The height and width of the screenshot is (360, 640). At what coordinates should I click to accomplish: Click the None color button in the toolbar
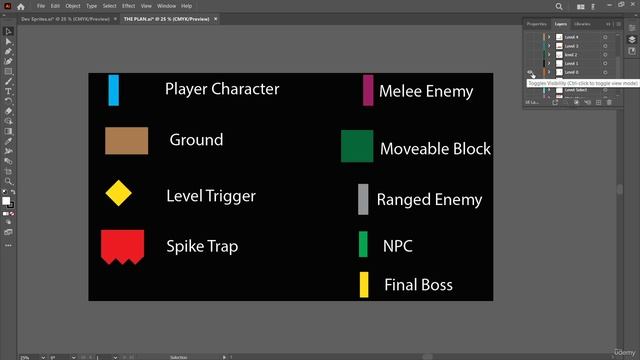point(12,213)
